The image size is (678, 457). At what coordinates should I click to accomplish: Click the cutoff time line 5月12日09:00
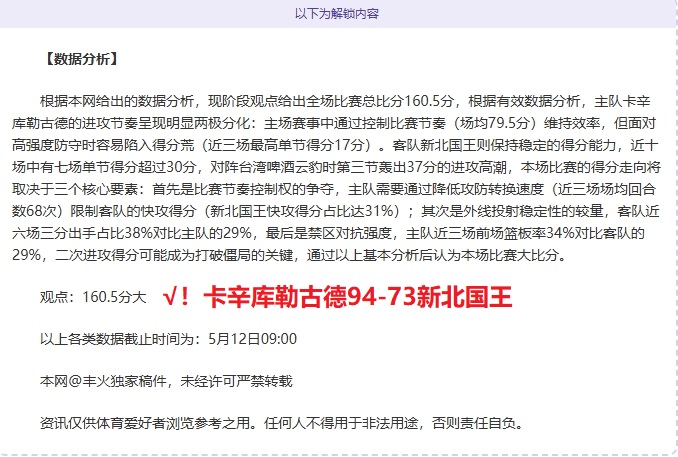click(168, 339)
